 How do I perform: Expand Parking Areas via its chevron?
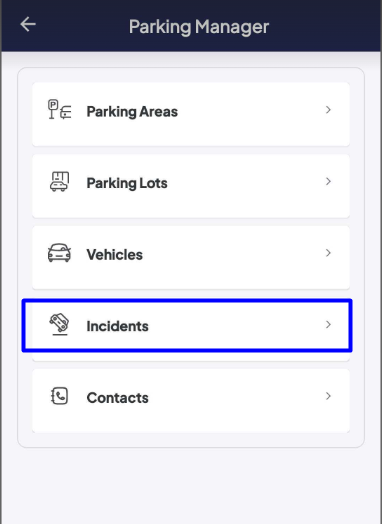point(328,110)
